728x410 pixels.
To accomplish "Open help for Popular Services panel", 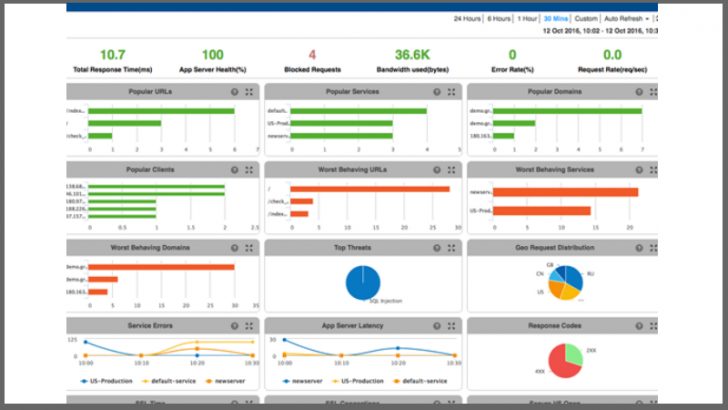I will pyautogui.click(x=437, y=92).
